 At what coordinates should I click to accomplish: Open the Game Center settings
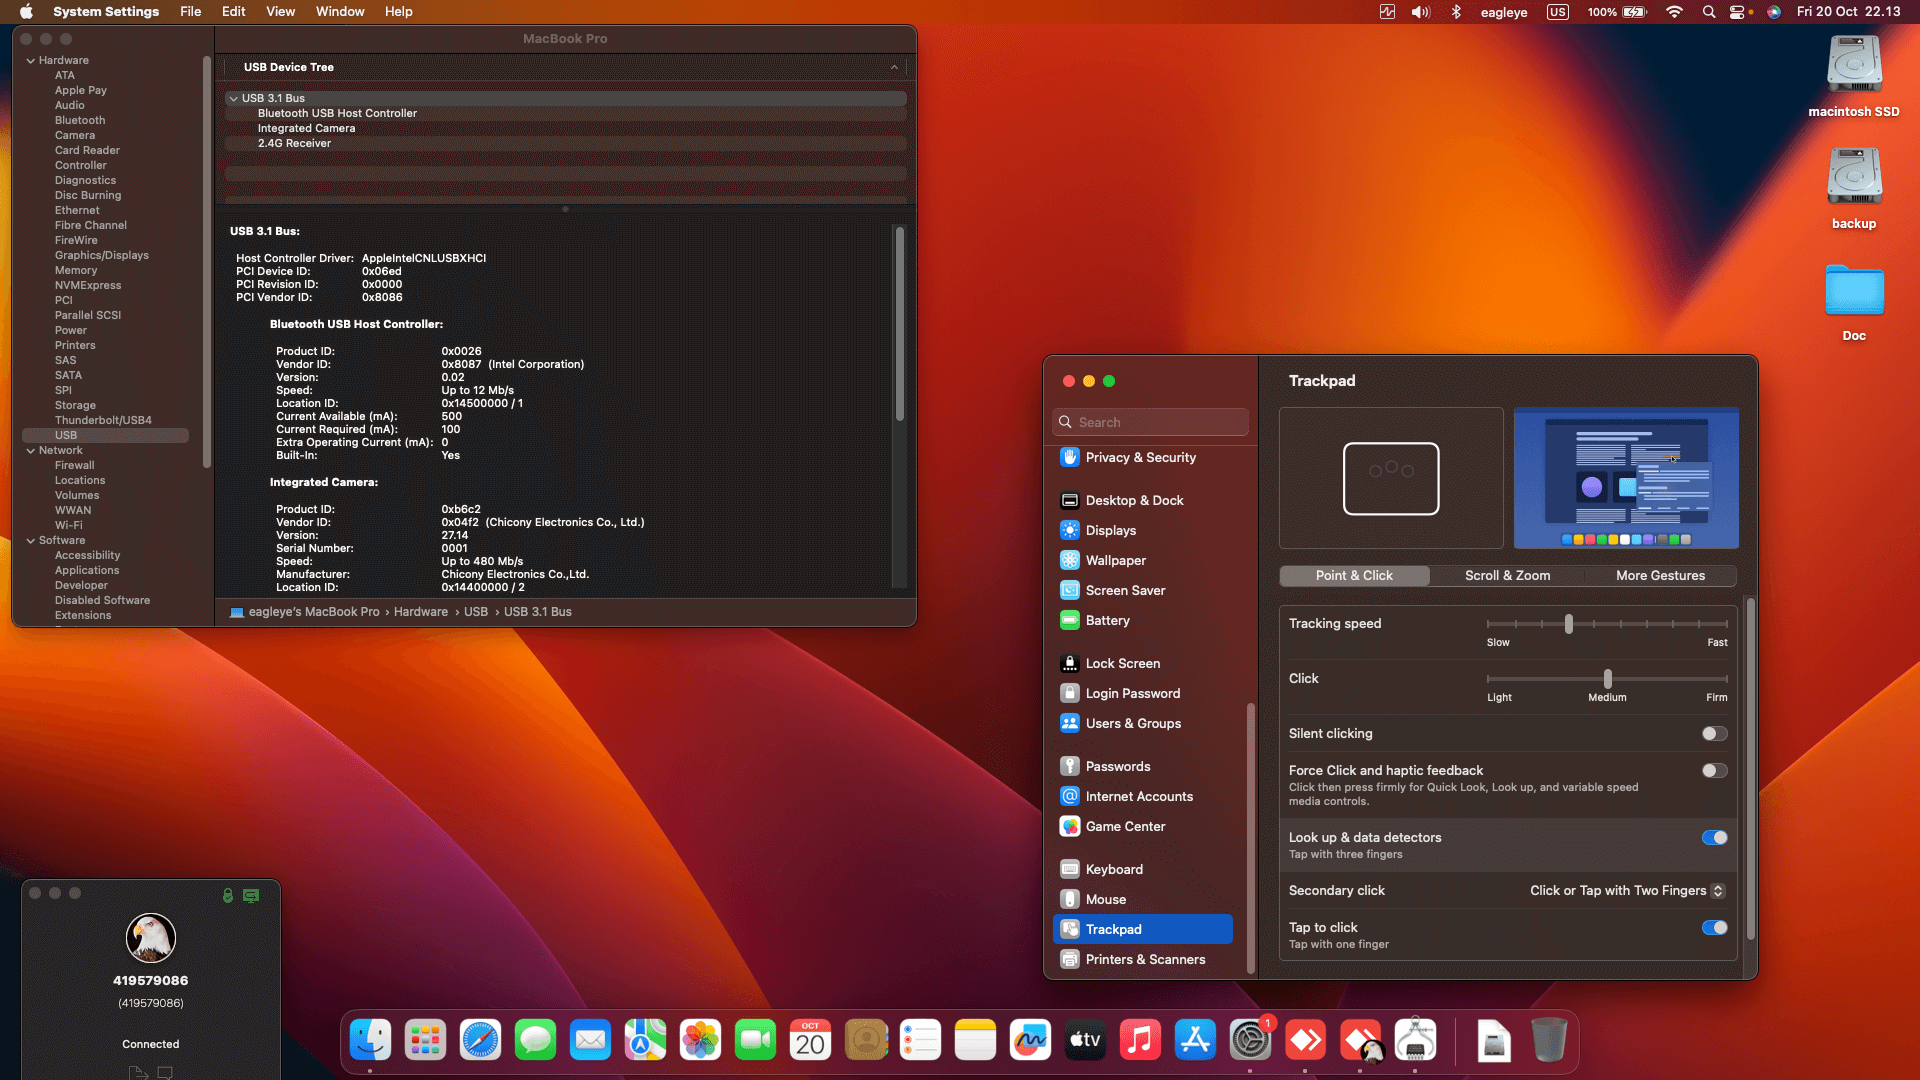1125,826
